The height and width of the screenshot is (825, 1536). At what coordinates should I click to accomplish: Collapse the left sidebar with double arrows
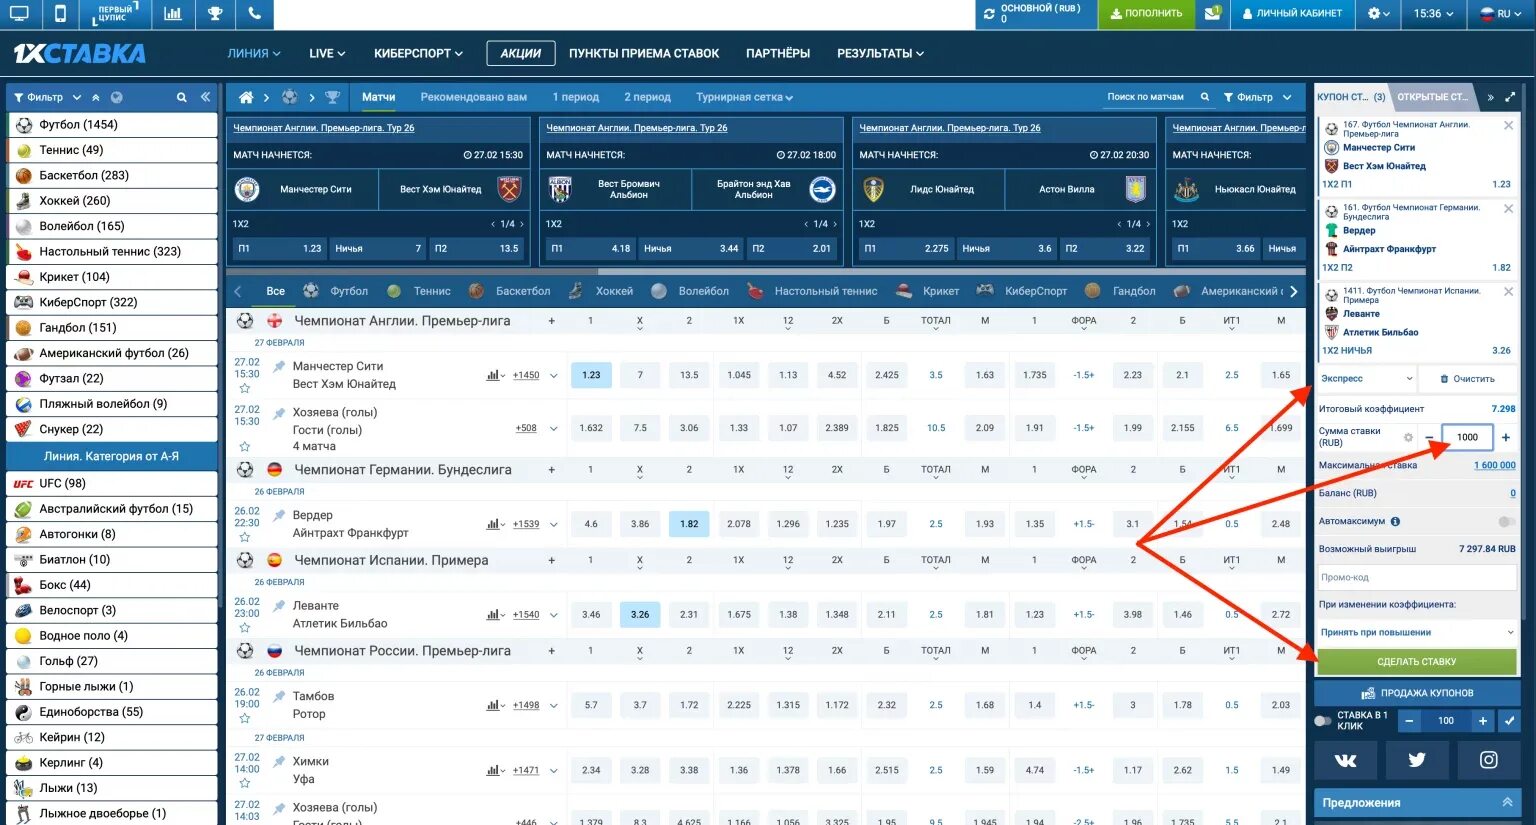205,97
